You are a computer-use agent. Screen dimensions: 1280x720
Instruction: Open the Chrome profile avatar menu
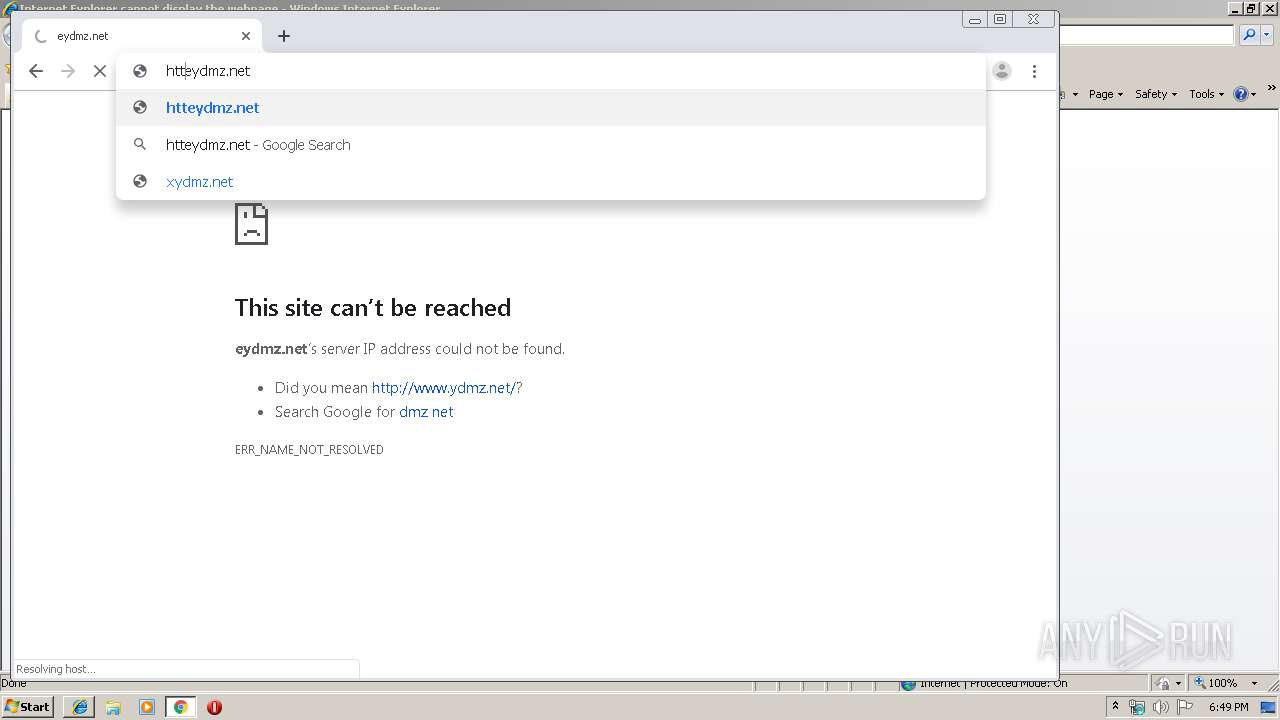coord(1002,71)
